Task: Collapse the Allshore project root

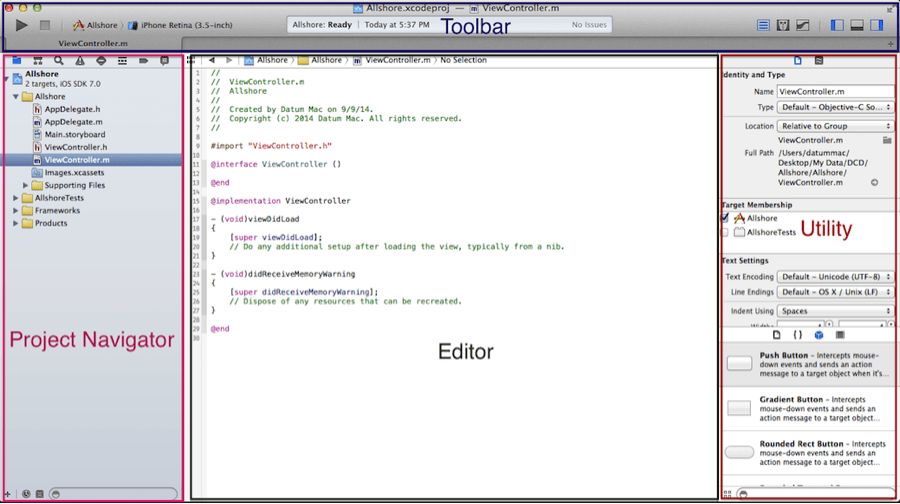Action: pos(7,79)
